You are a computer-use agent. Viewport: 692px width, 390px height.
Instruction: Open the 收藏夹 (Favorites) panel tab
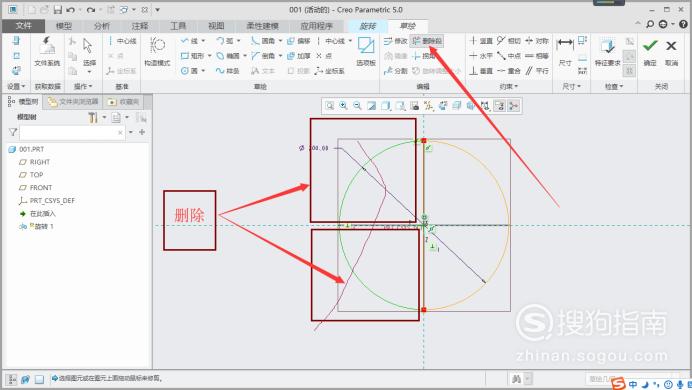[124, 102]
